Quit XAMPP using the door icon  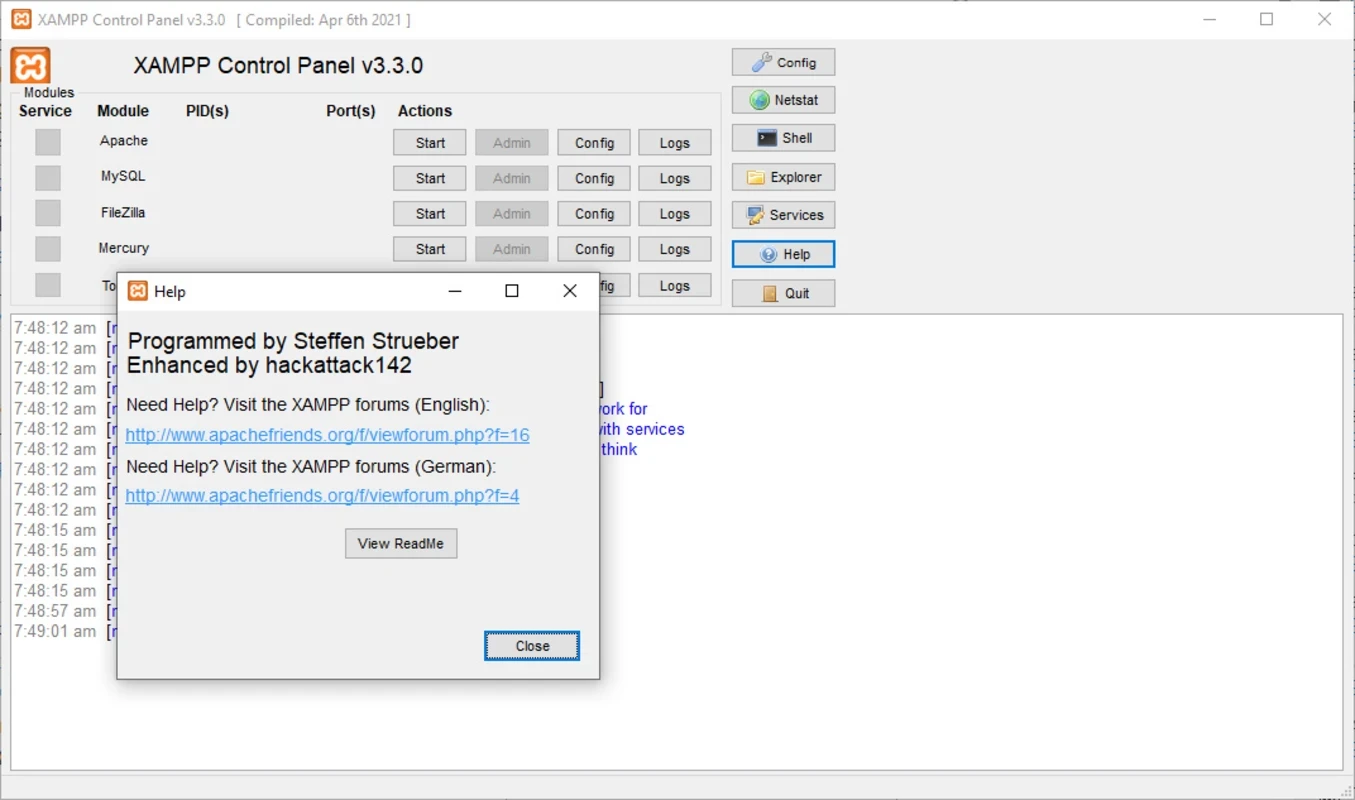coord(783,293)
